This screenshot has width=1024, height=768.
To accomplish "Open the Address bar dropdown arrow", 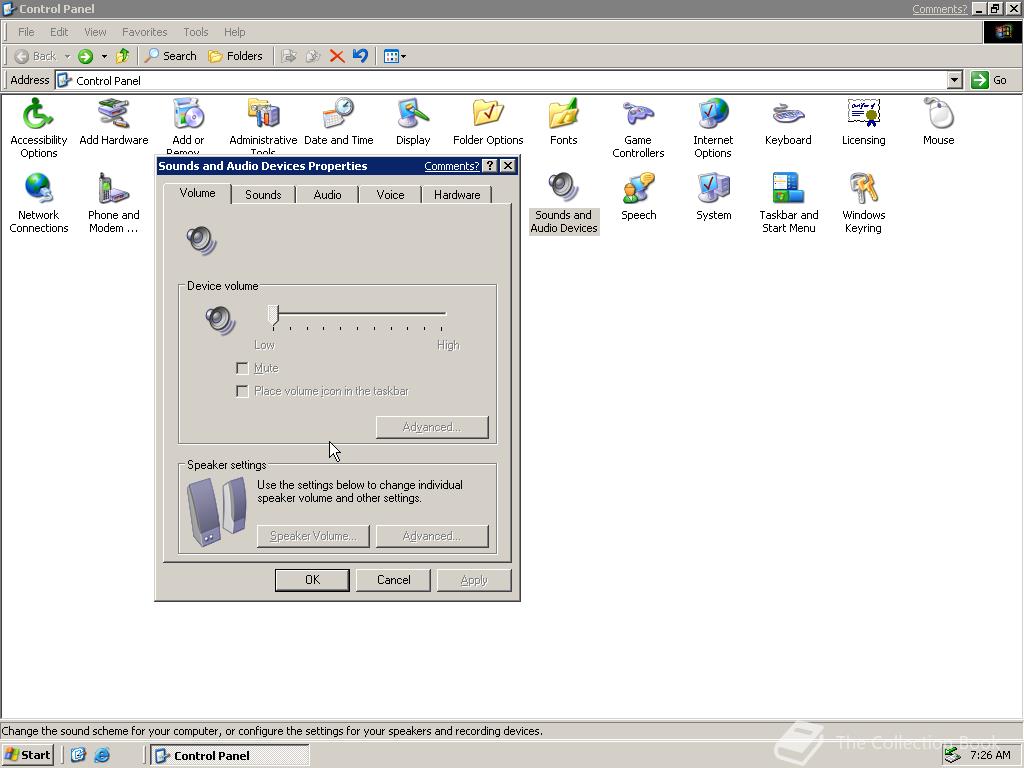I will tap(955, 80).
